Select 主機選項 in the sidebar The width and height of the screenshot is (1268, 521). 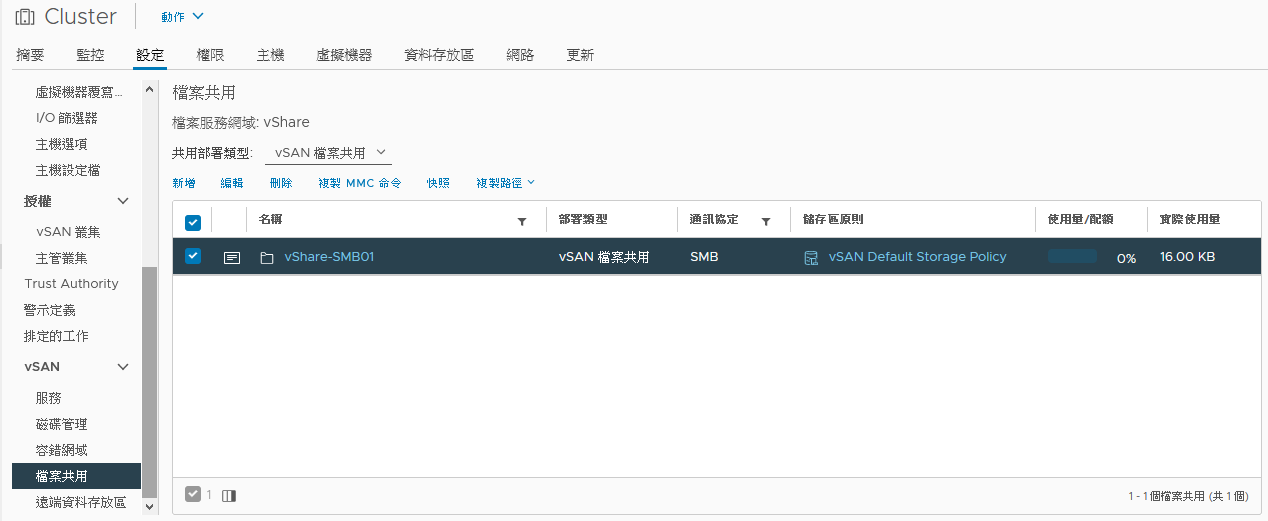click(x=61, y=144)
